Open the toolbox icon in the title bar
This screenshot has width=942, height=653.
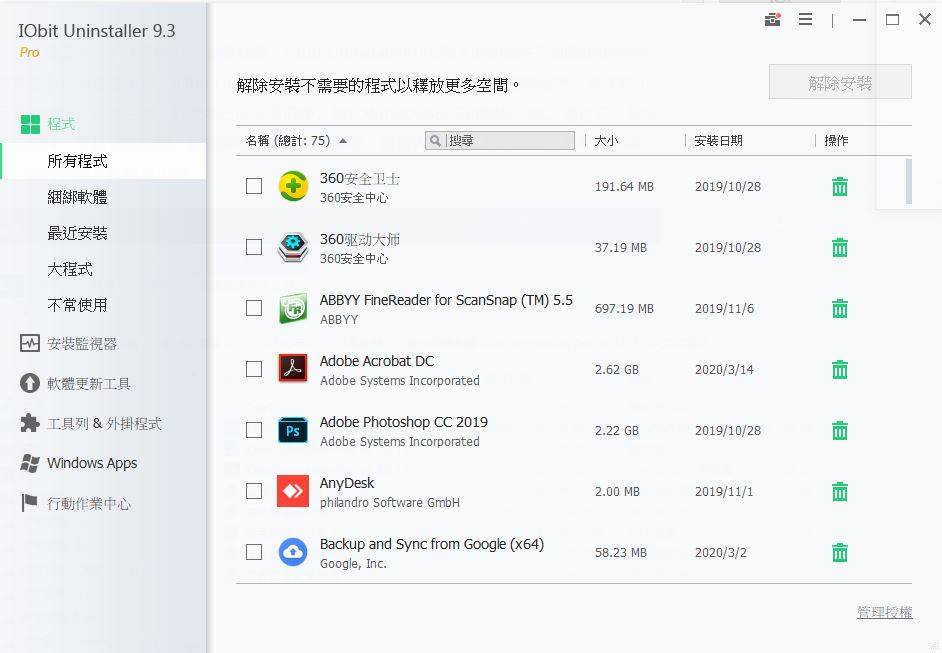point(773,20)
